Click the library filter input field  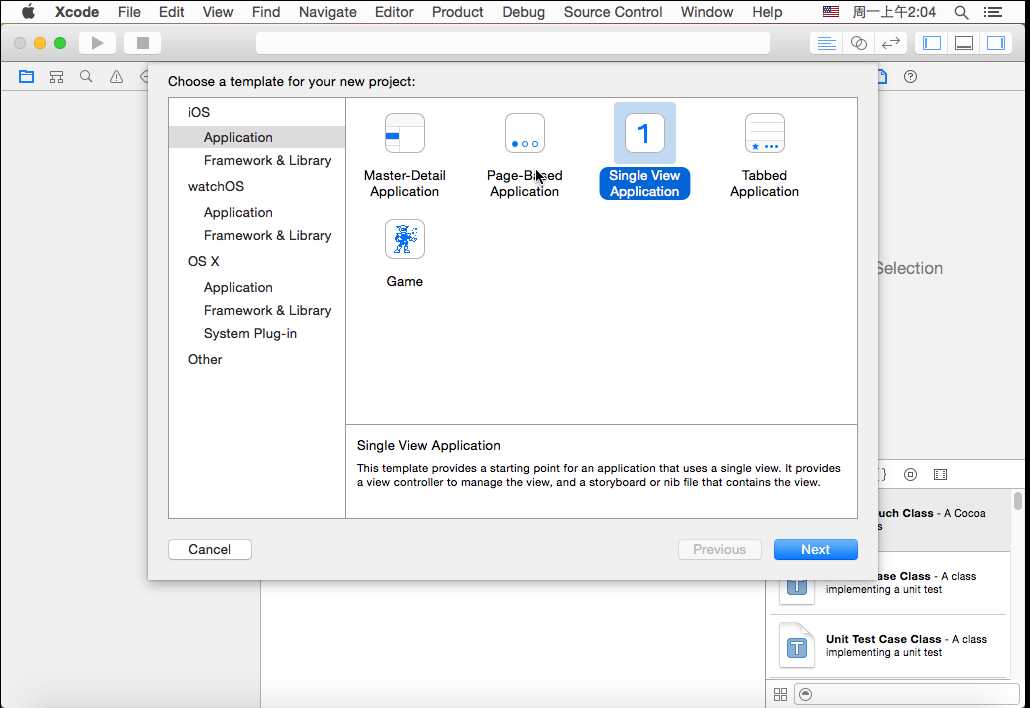click(x=907, y=694)
